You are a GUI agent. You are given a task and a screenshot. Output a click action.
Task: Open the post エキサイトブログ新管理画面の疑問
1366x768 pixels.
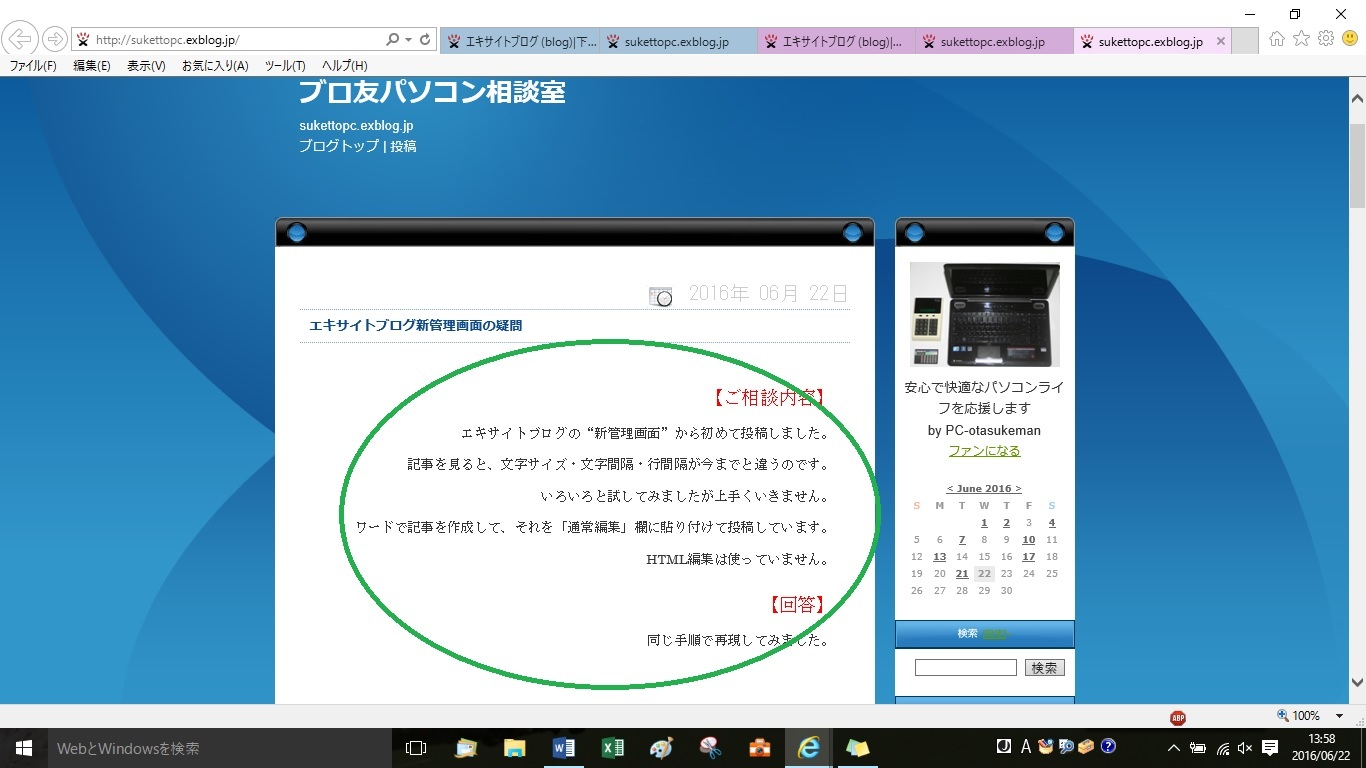point(415,325)
